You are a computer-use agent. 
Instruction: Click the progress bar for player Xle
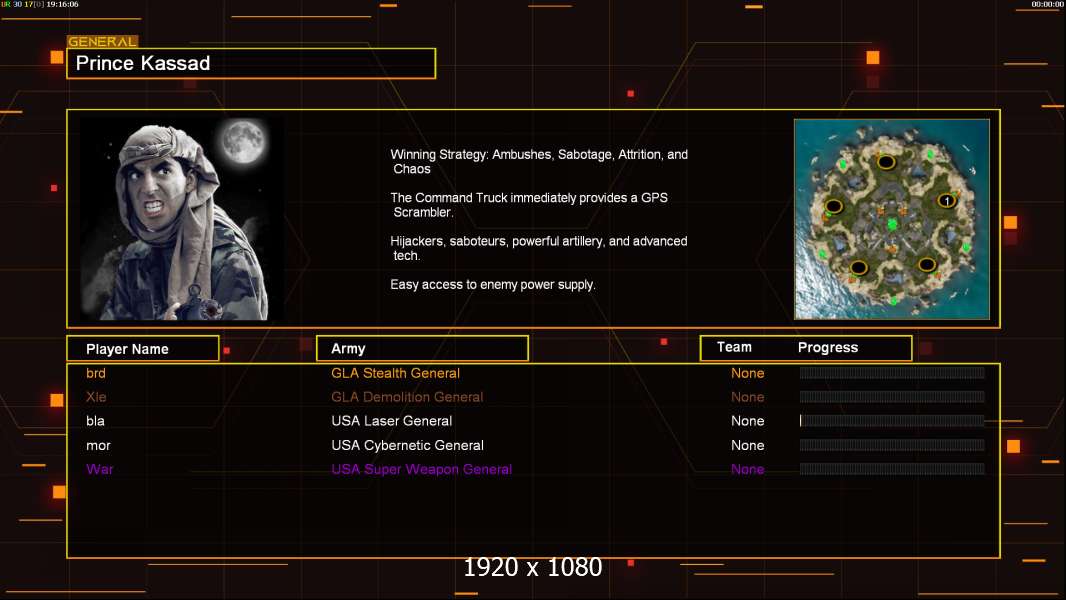pos(892,397)
